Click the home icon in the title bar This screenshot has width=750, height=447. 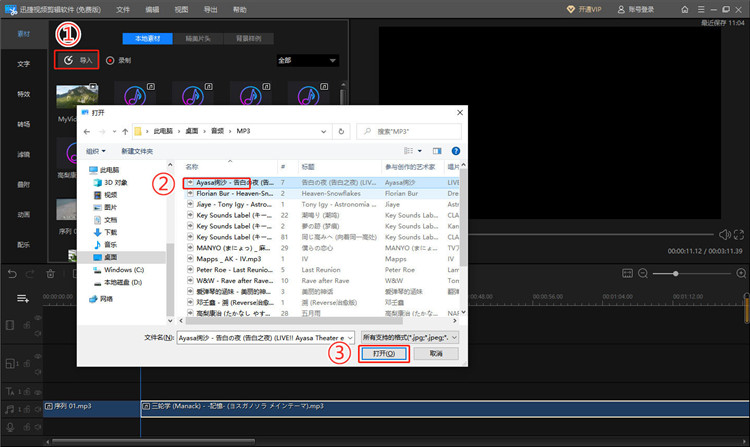click(685, 9)
